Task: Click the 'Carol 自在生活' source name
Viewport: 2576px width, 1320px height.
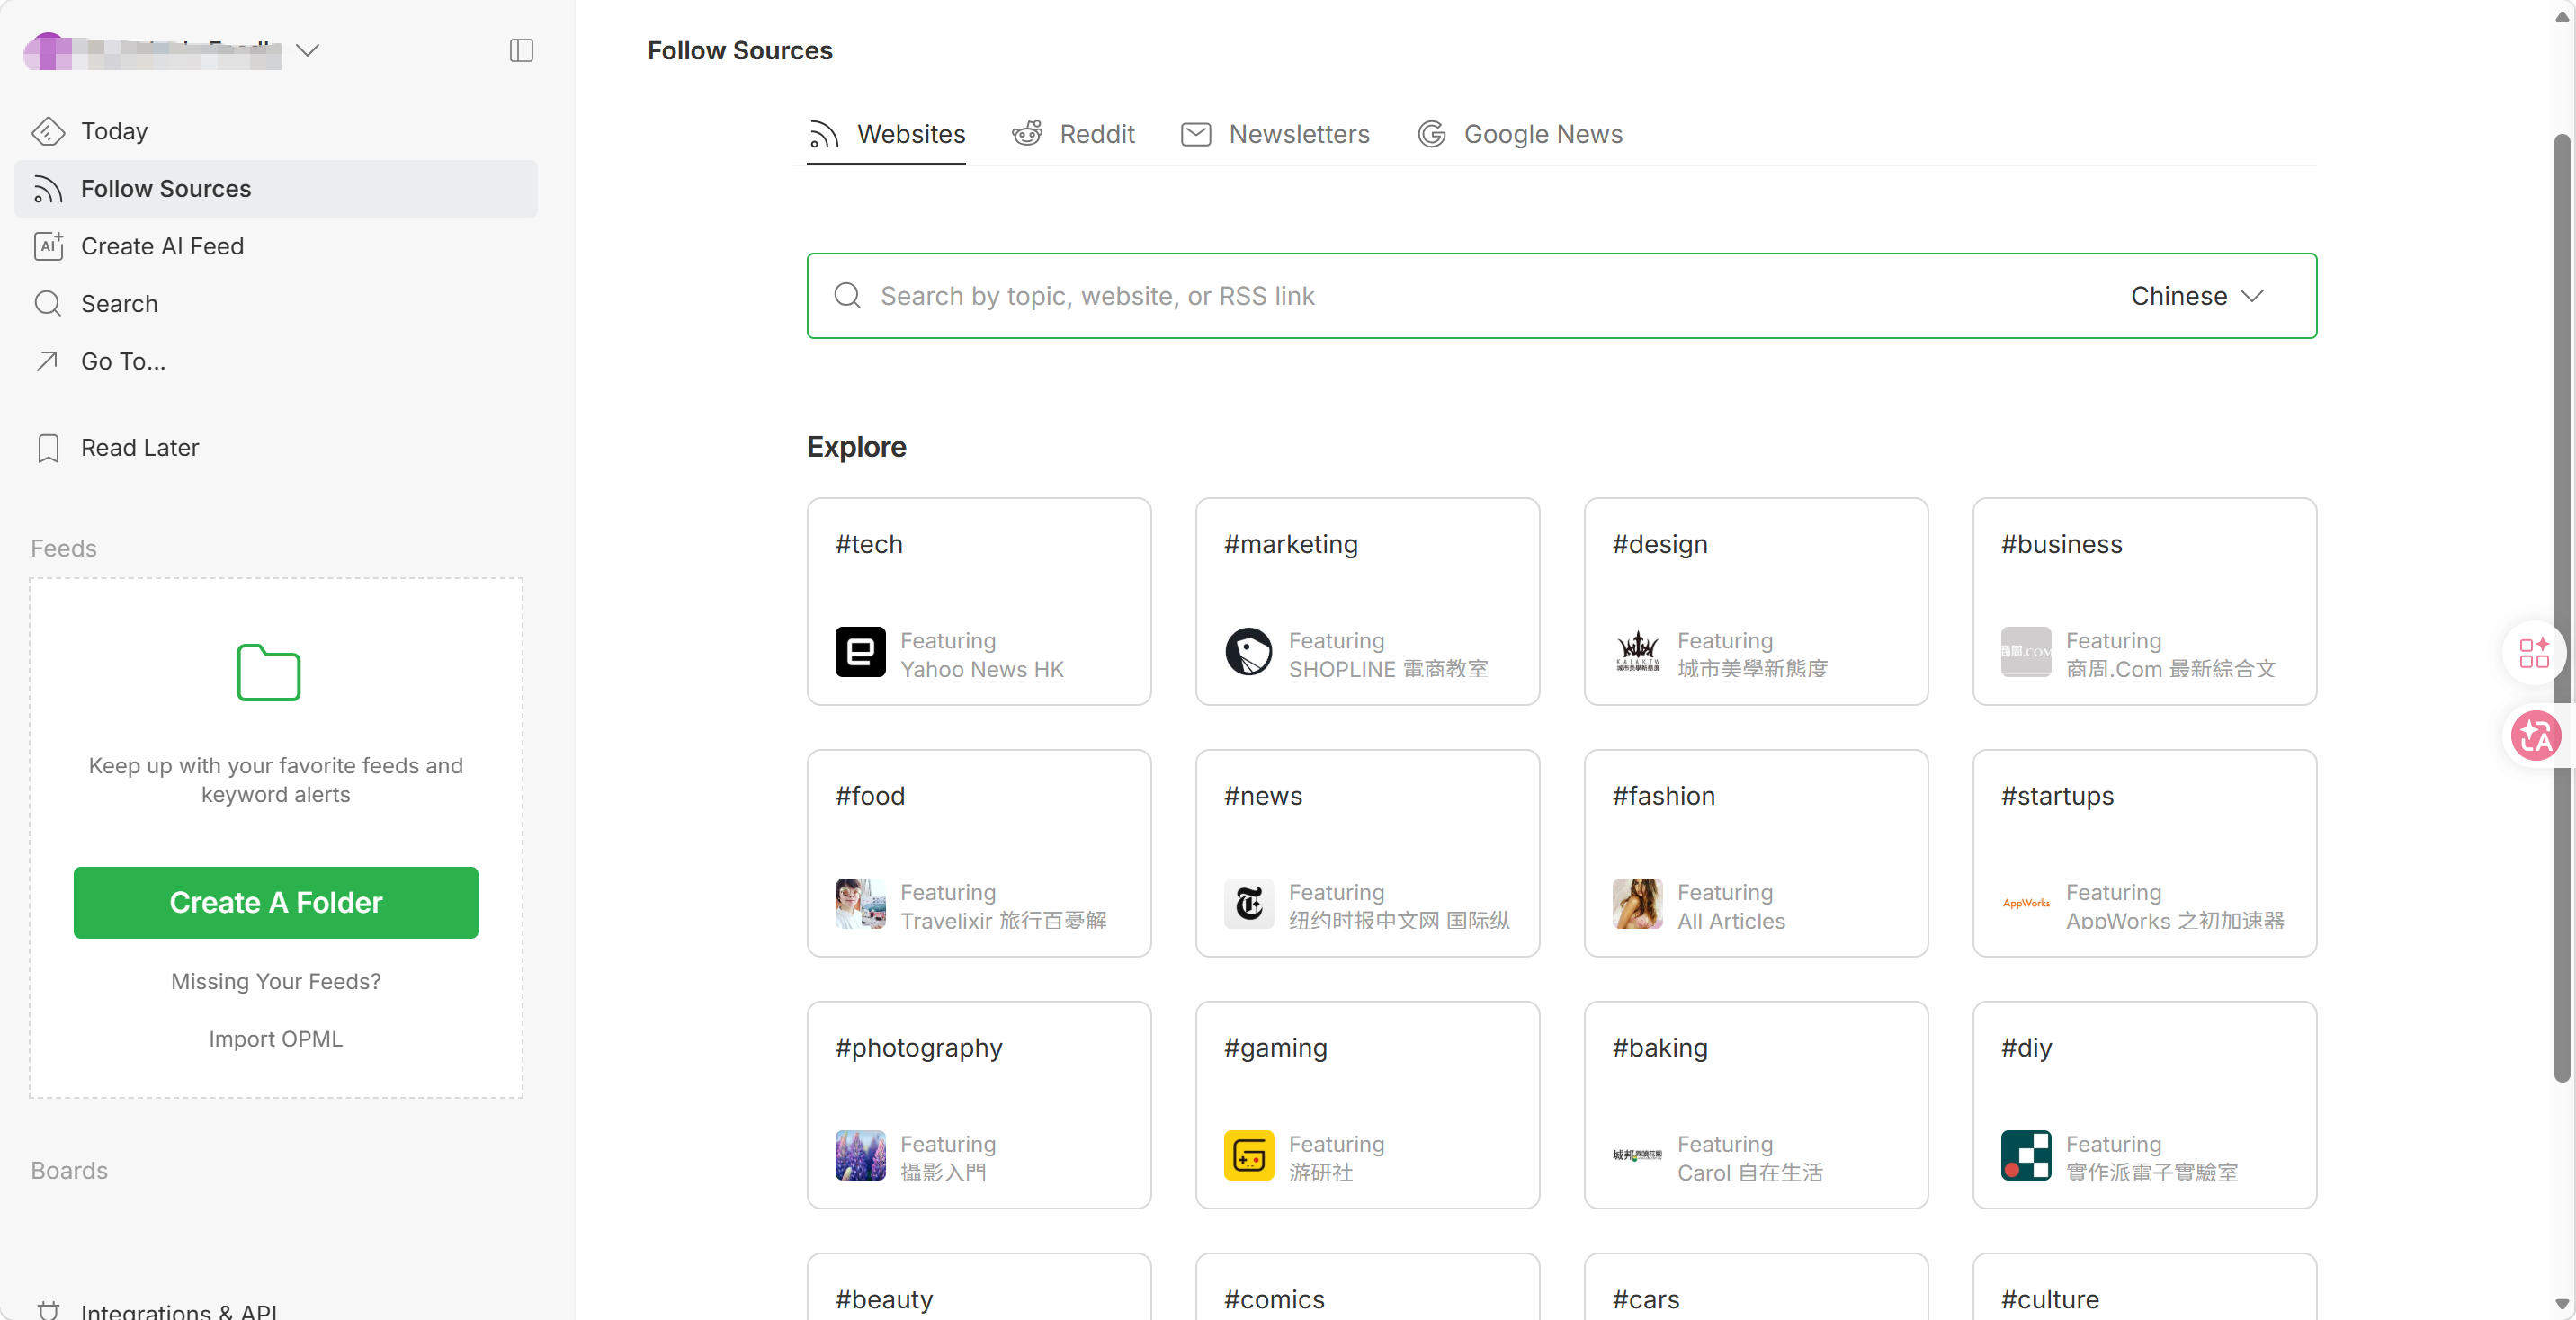Action: pos(1750,1172)
